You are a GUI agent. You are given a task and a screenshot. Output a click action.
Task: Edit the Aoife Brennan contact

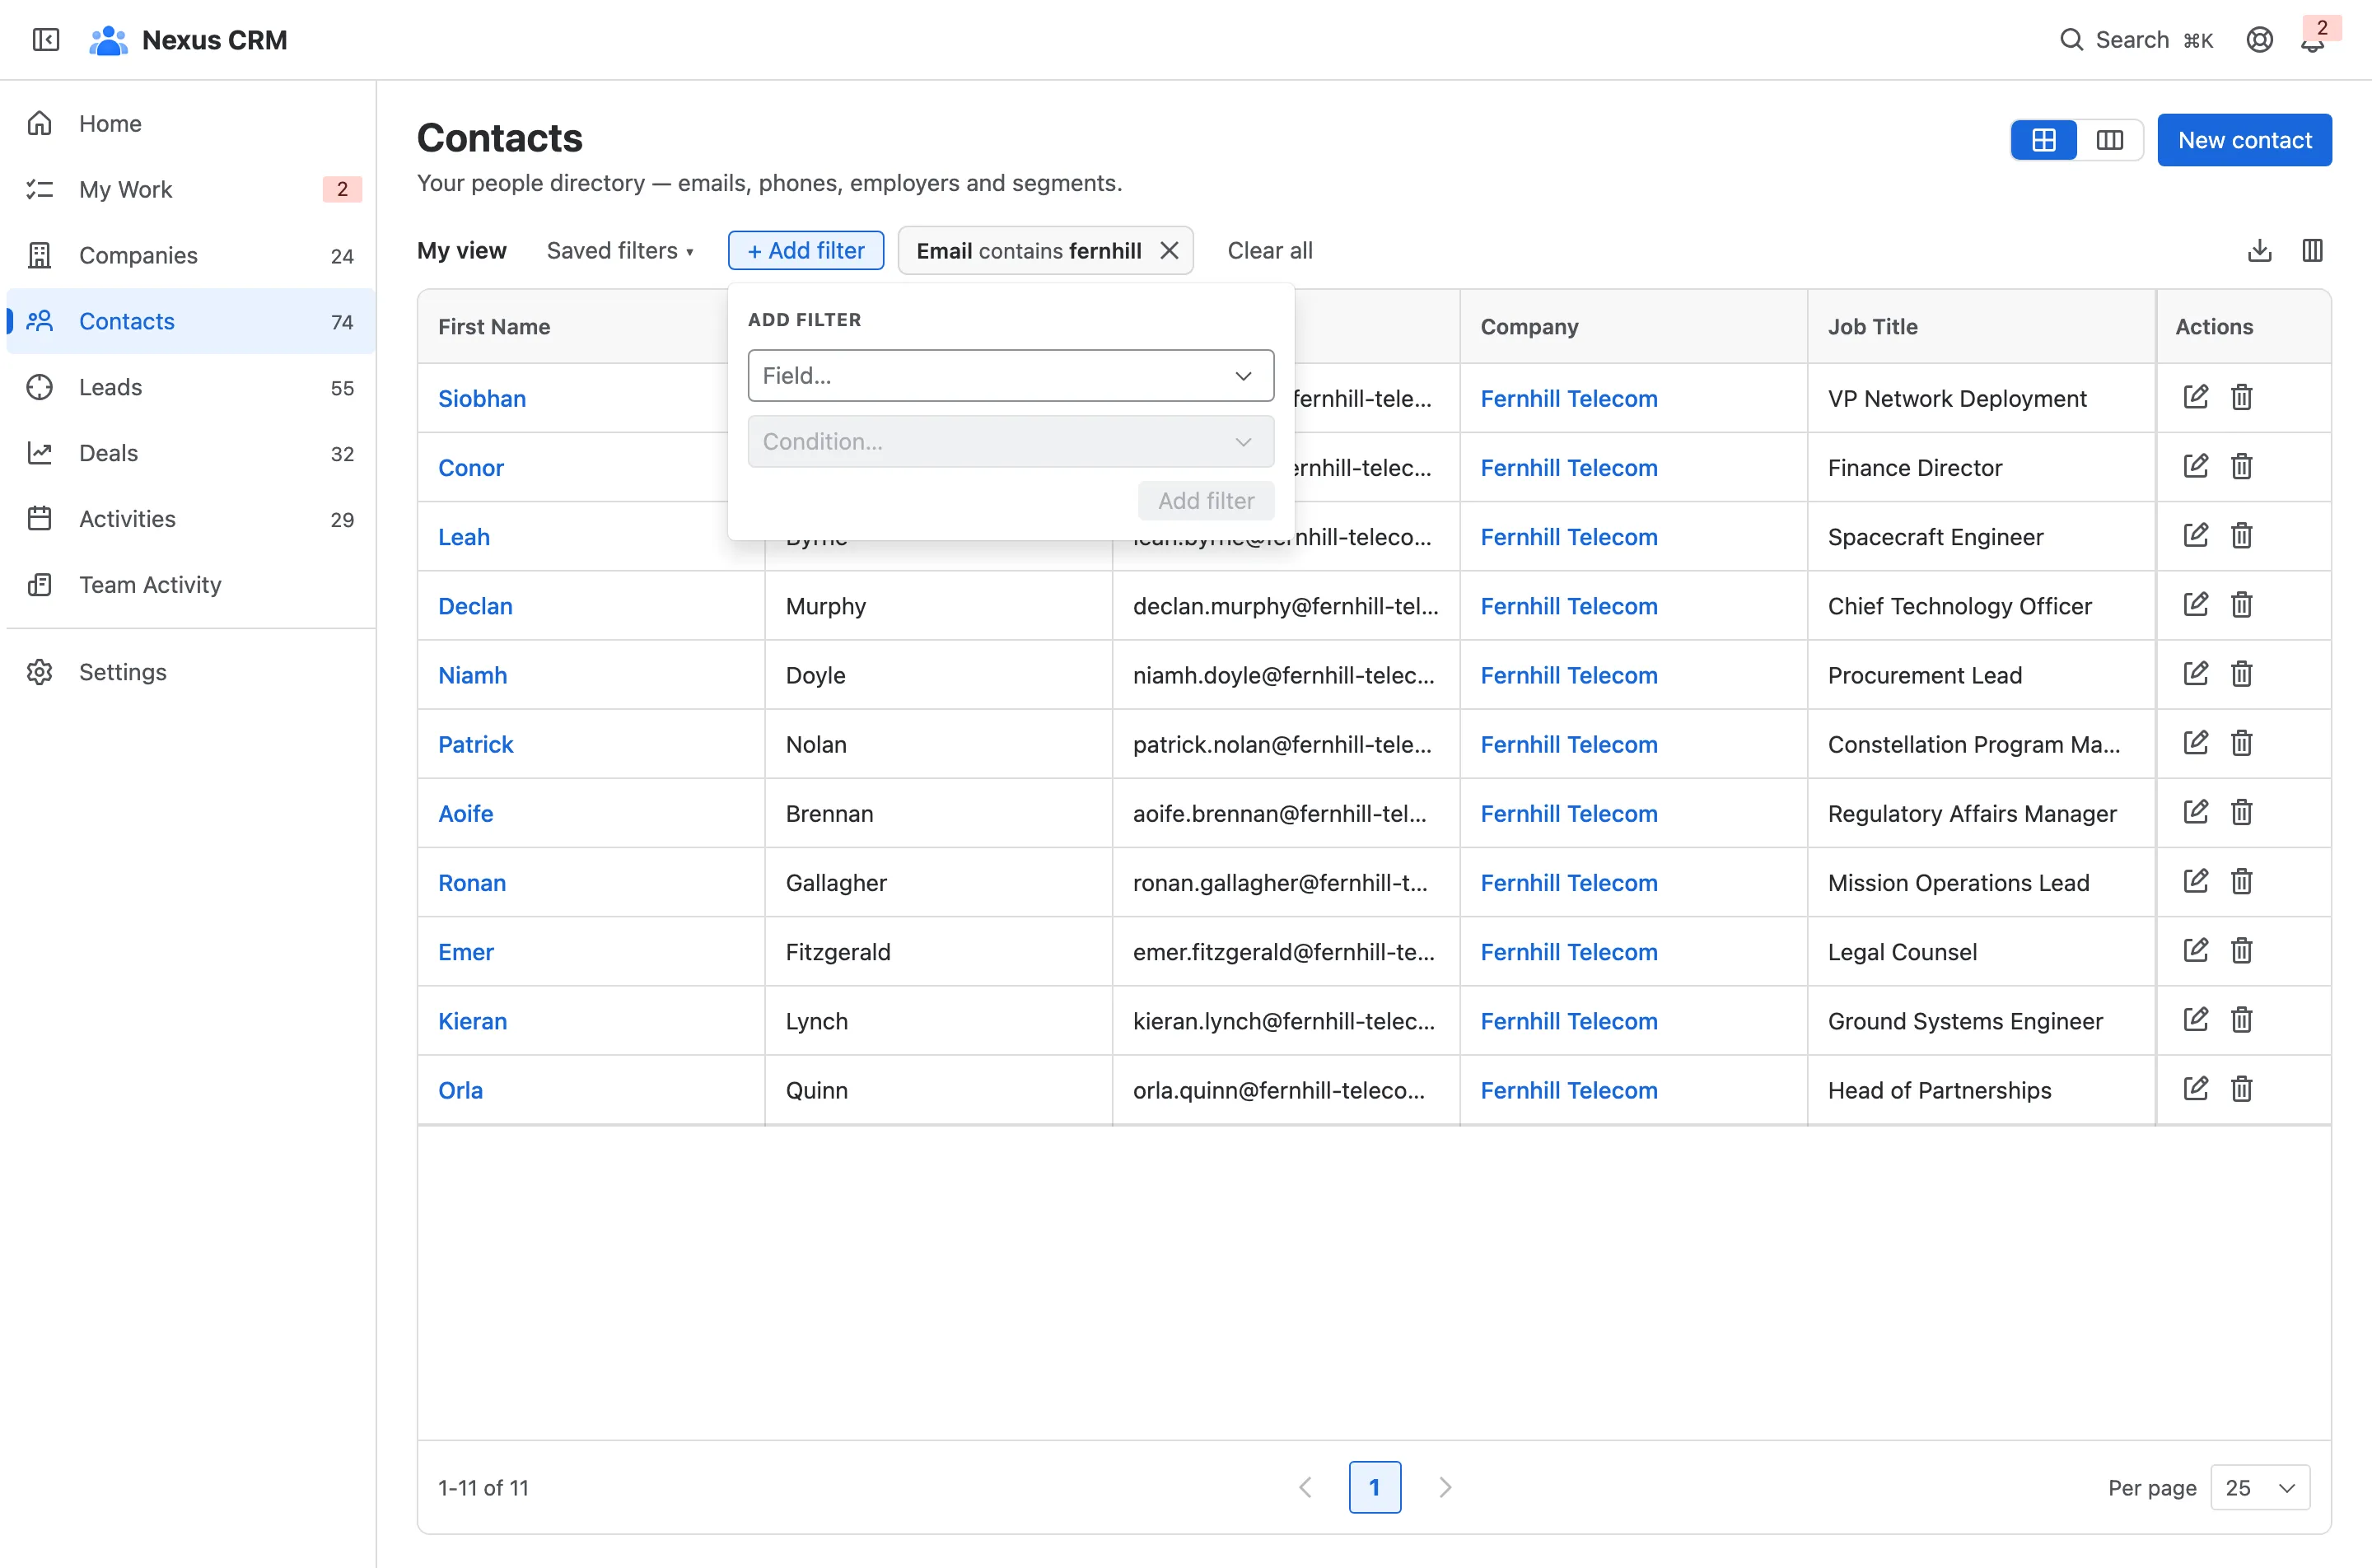pos(2195,812)
